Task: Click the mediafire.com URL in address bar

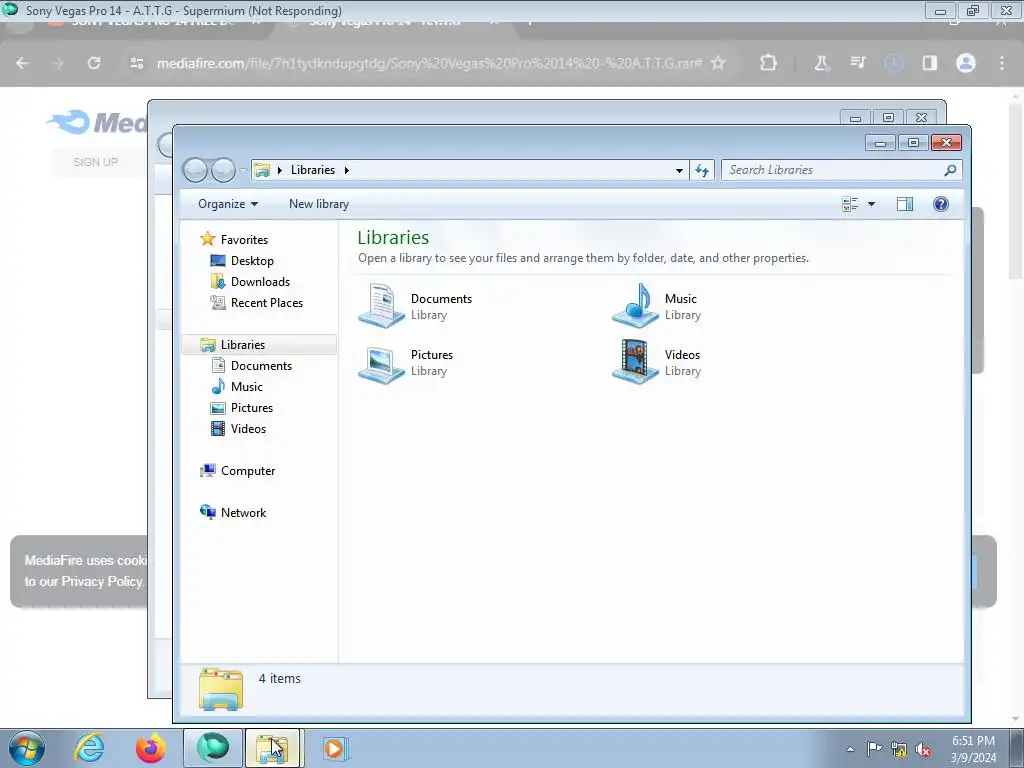Action: [x=429, y=63]
